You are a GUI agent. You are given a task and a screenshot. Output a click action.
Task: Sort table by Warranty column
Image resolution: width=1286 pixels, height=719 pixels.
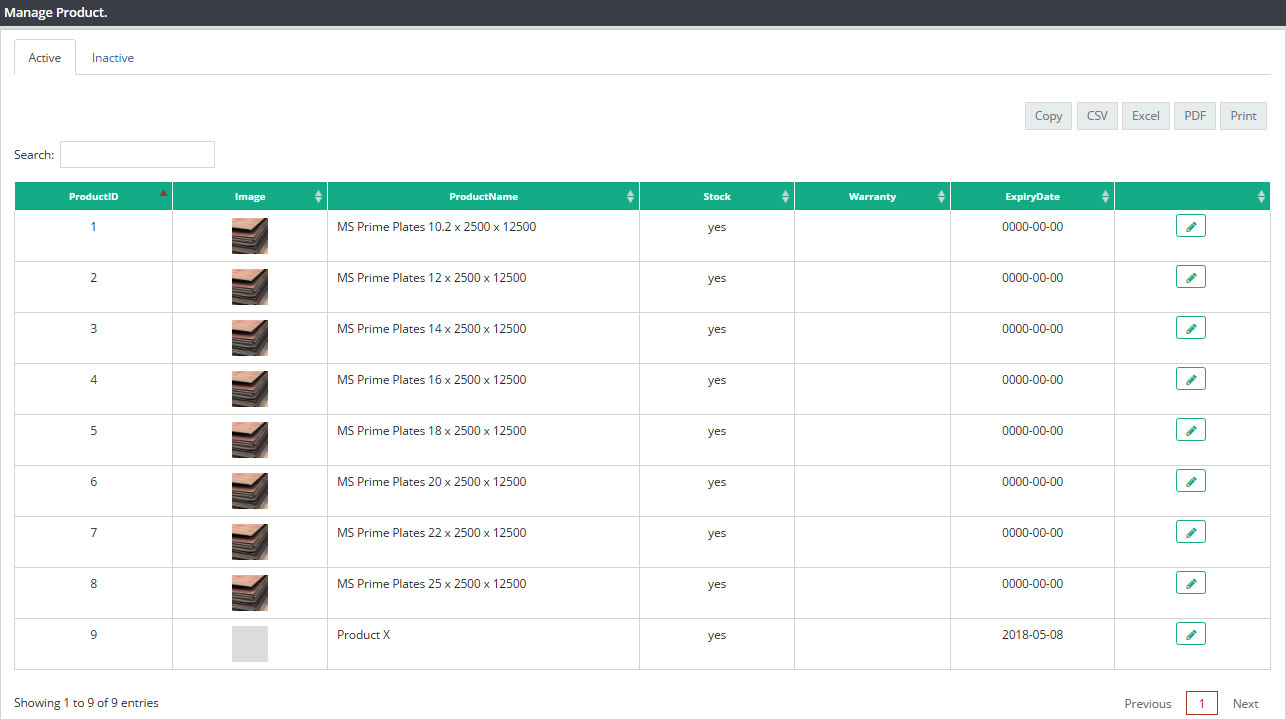coord(872,196)
